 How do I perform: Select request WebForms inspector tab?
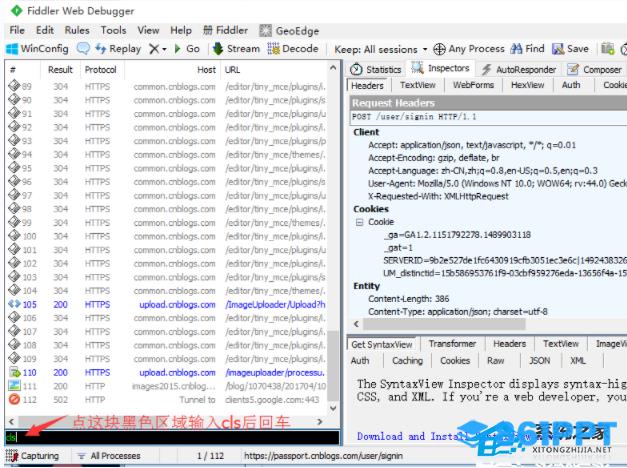473,85
